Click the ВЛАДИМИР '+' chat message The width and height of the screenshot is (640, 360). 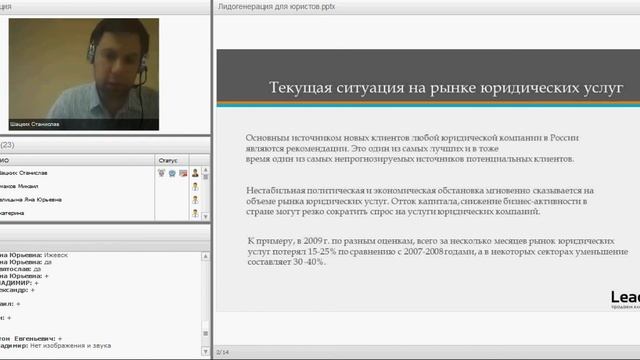[x=19, y=283]
